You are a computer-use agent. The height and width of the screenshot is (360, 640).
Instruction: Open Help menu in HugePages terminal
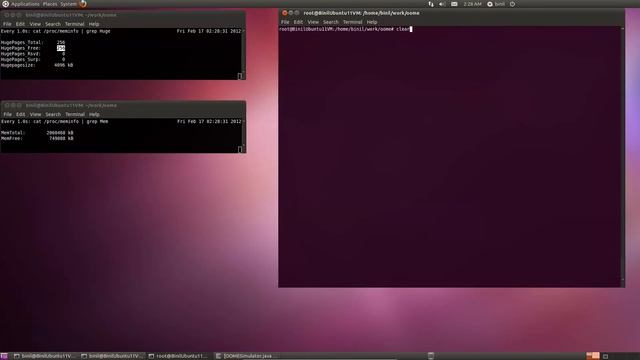(94, 24)
